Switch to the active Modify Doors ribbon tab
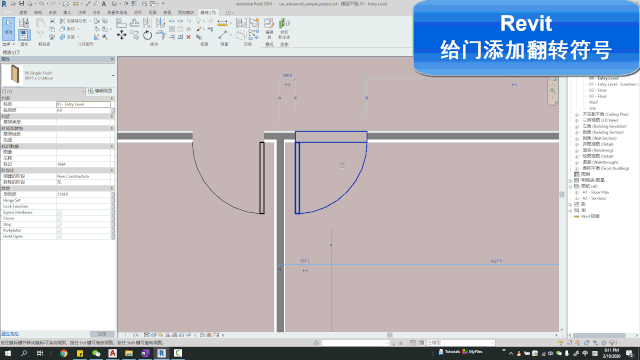 click(x=209, y=13)
